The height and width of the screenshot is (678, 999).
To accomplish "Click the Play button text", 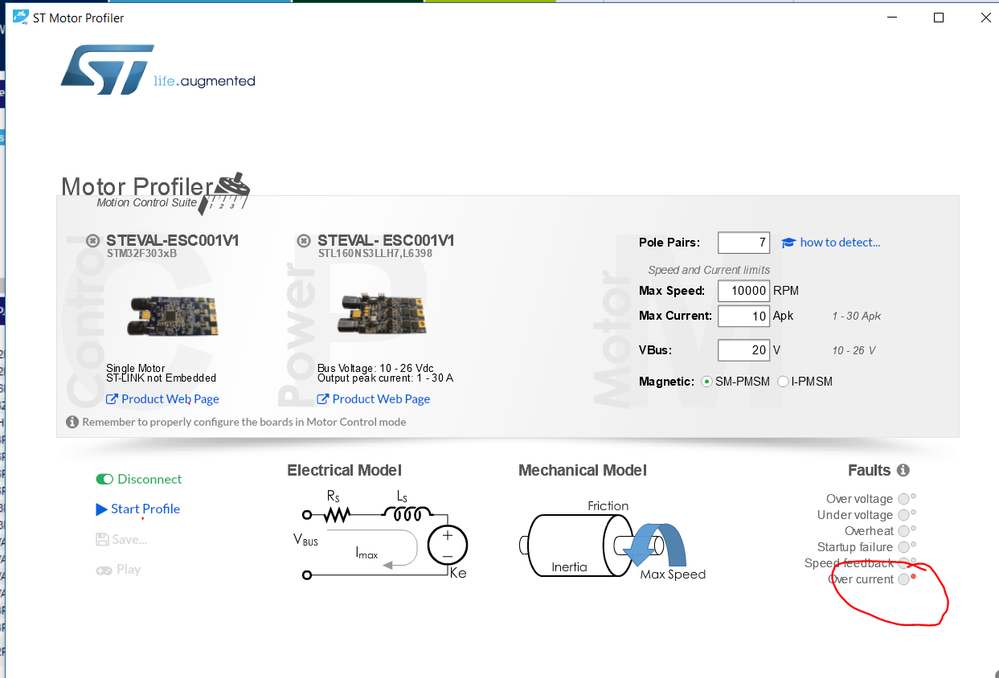I will point(128,570).
